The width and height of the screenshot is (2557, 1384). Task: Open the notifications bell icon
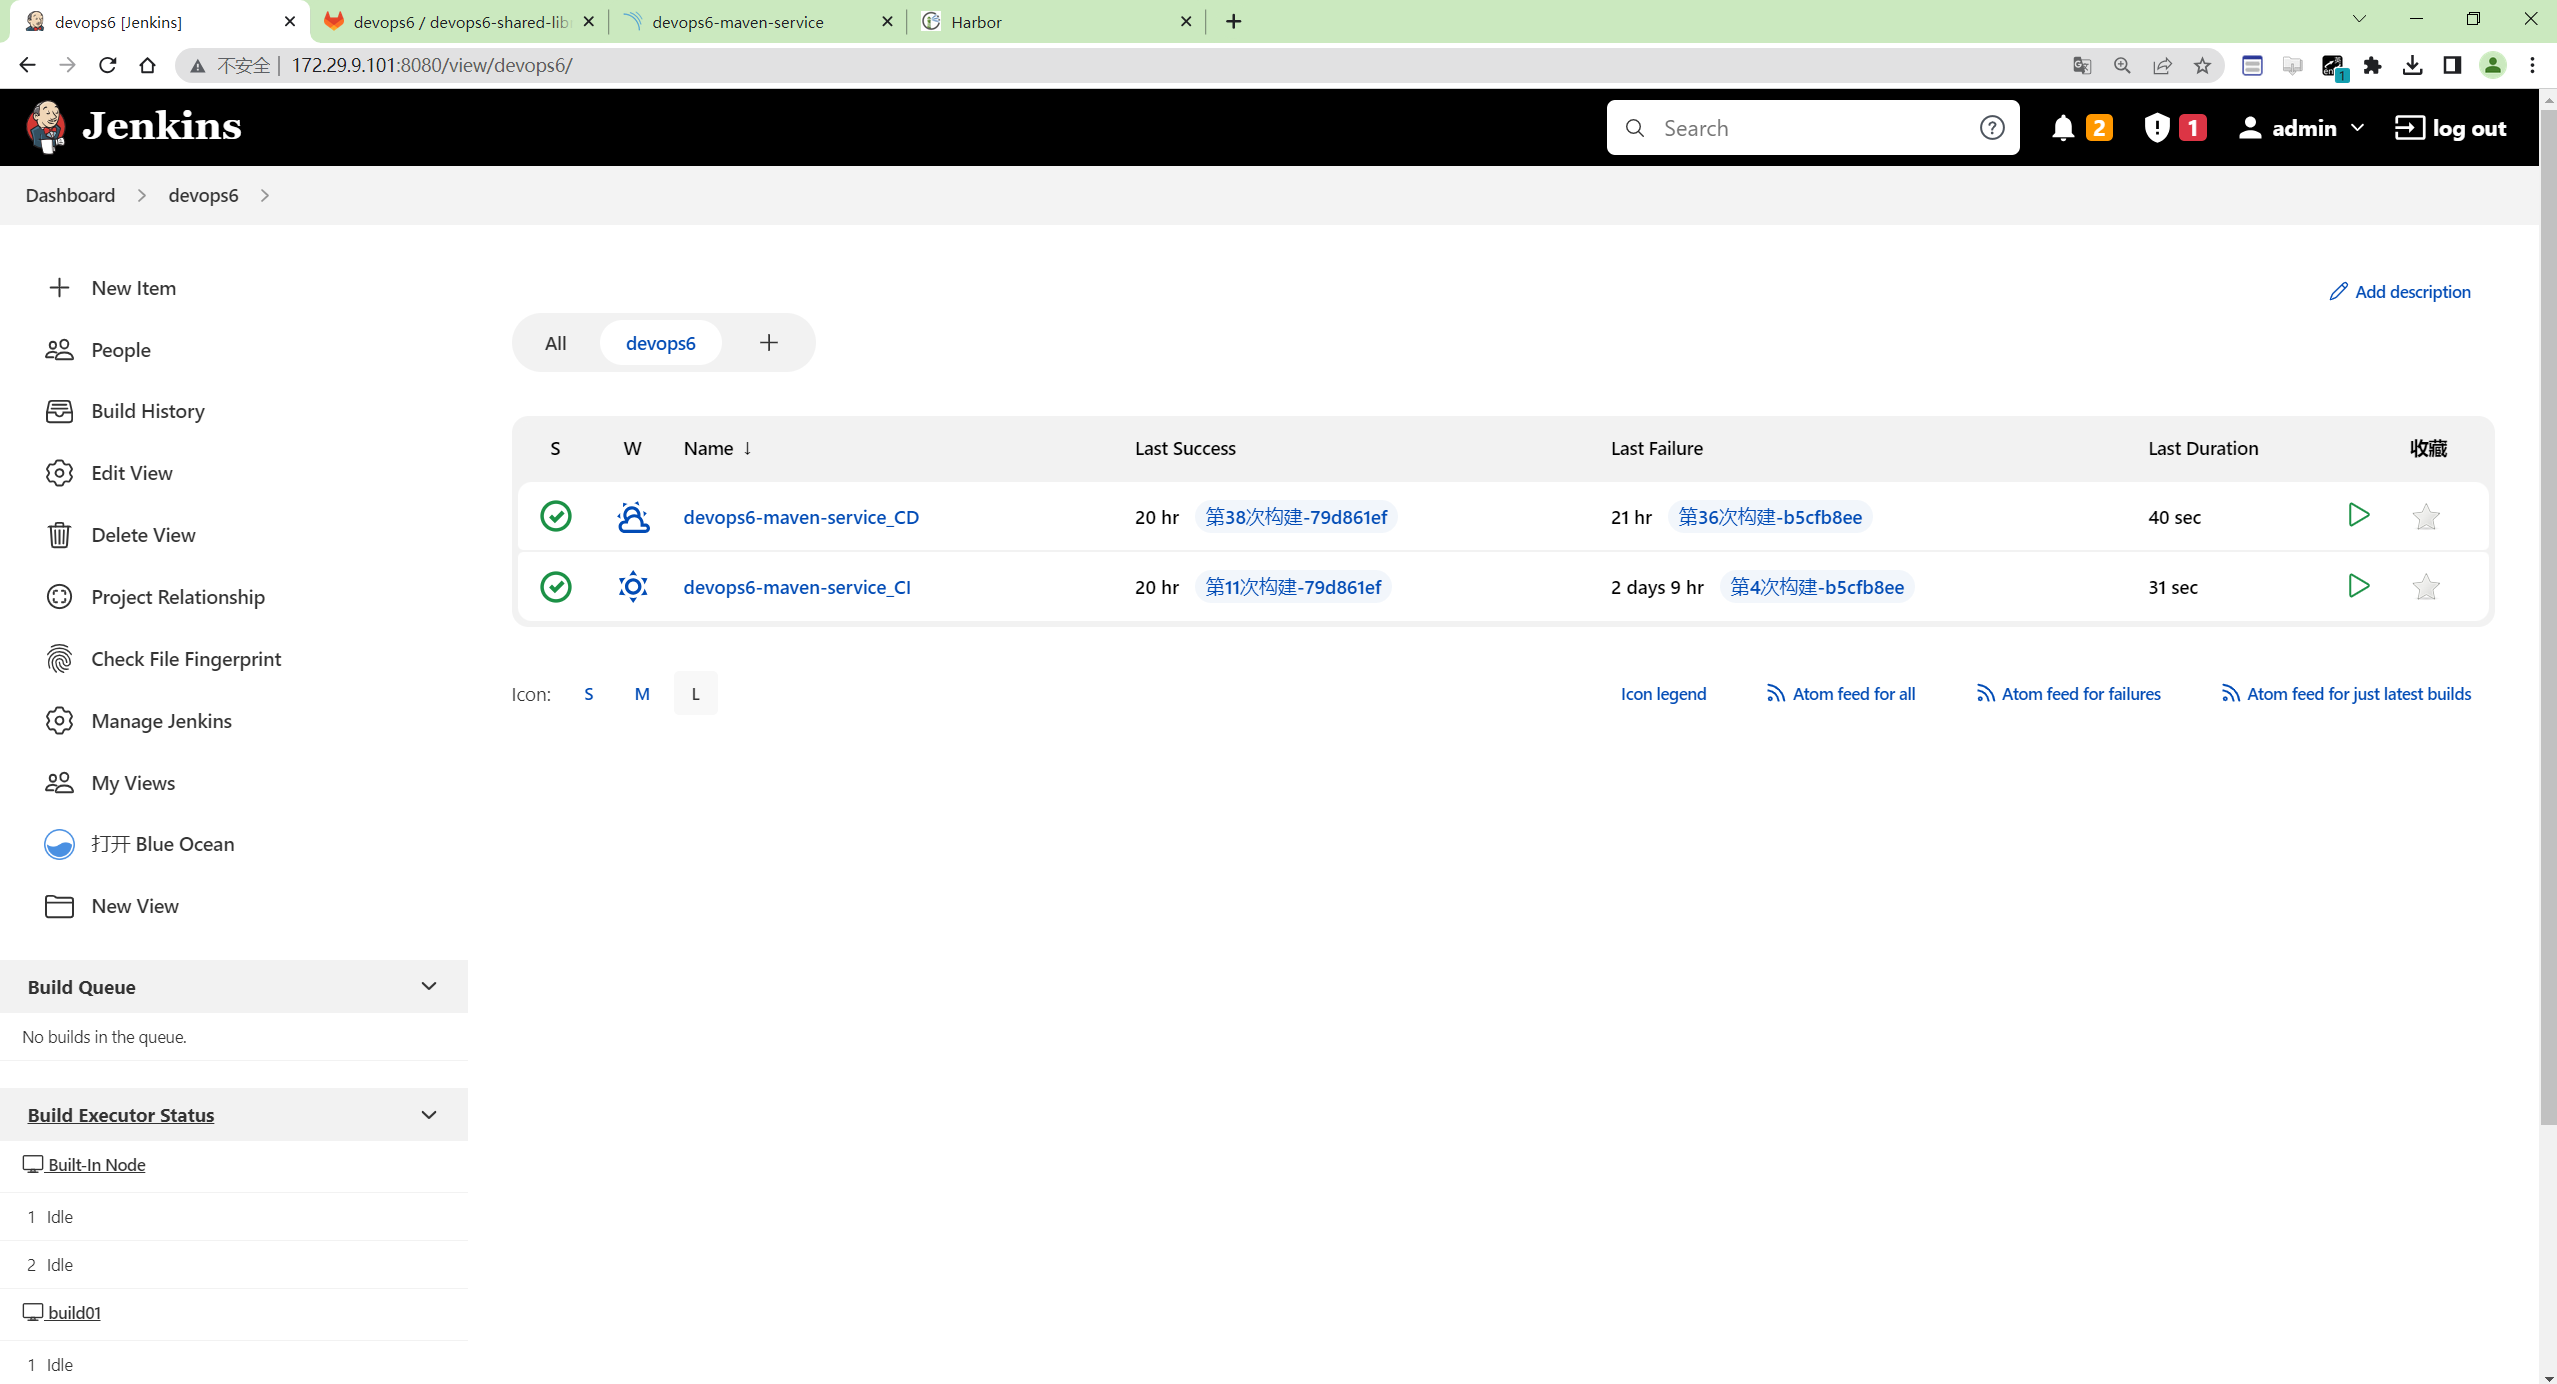coord(2062,128)
